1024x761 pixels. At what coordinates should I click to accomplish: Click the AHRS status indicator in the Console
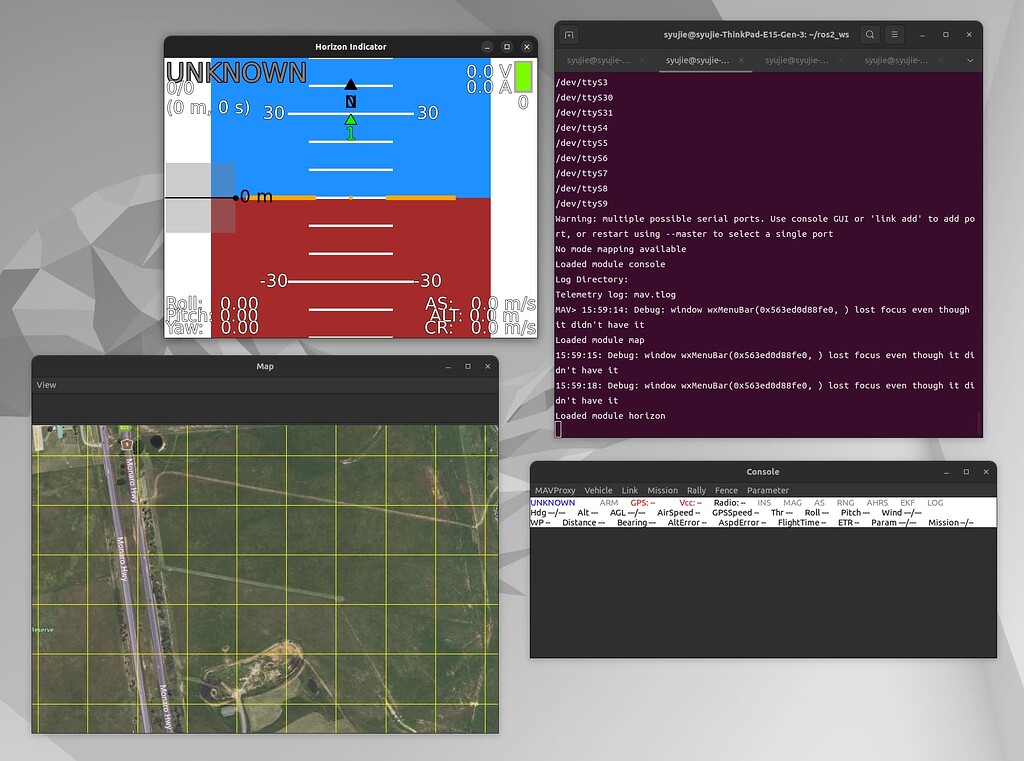876,503
